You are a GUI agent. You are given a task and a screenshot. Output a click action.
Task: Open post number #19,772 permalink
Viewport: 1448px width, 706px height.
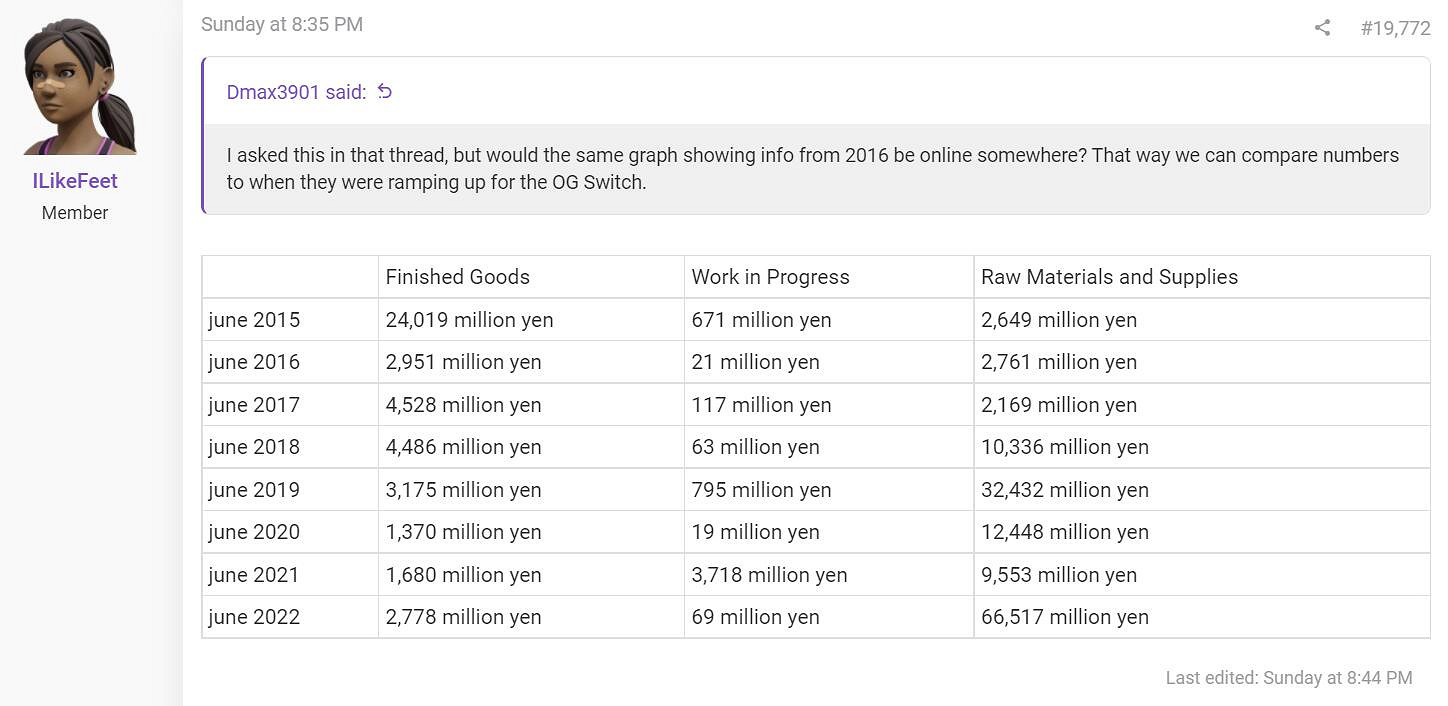pos(1395,28)
